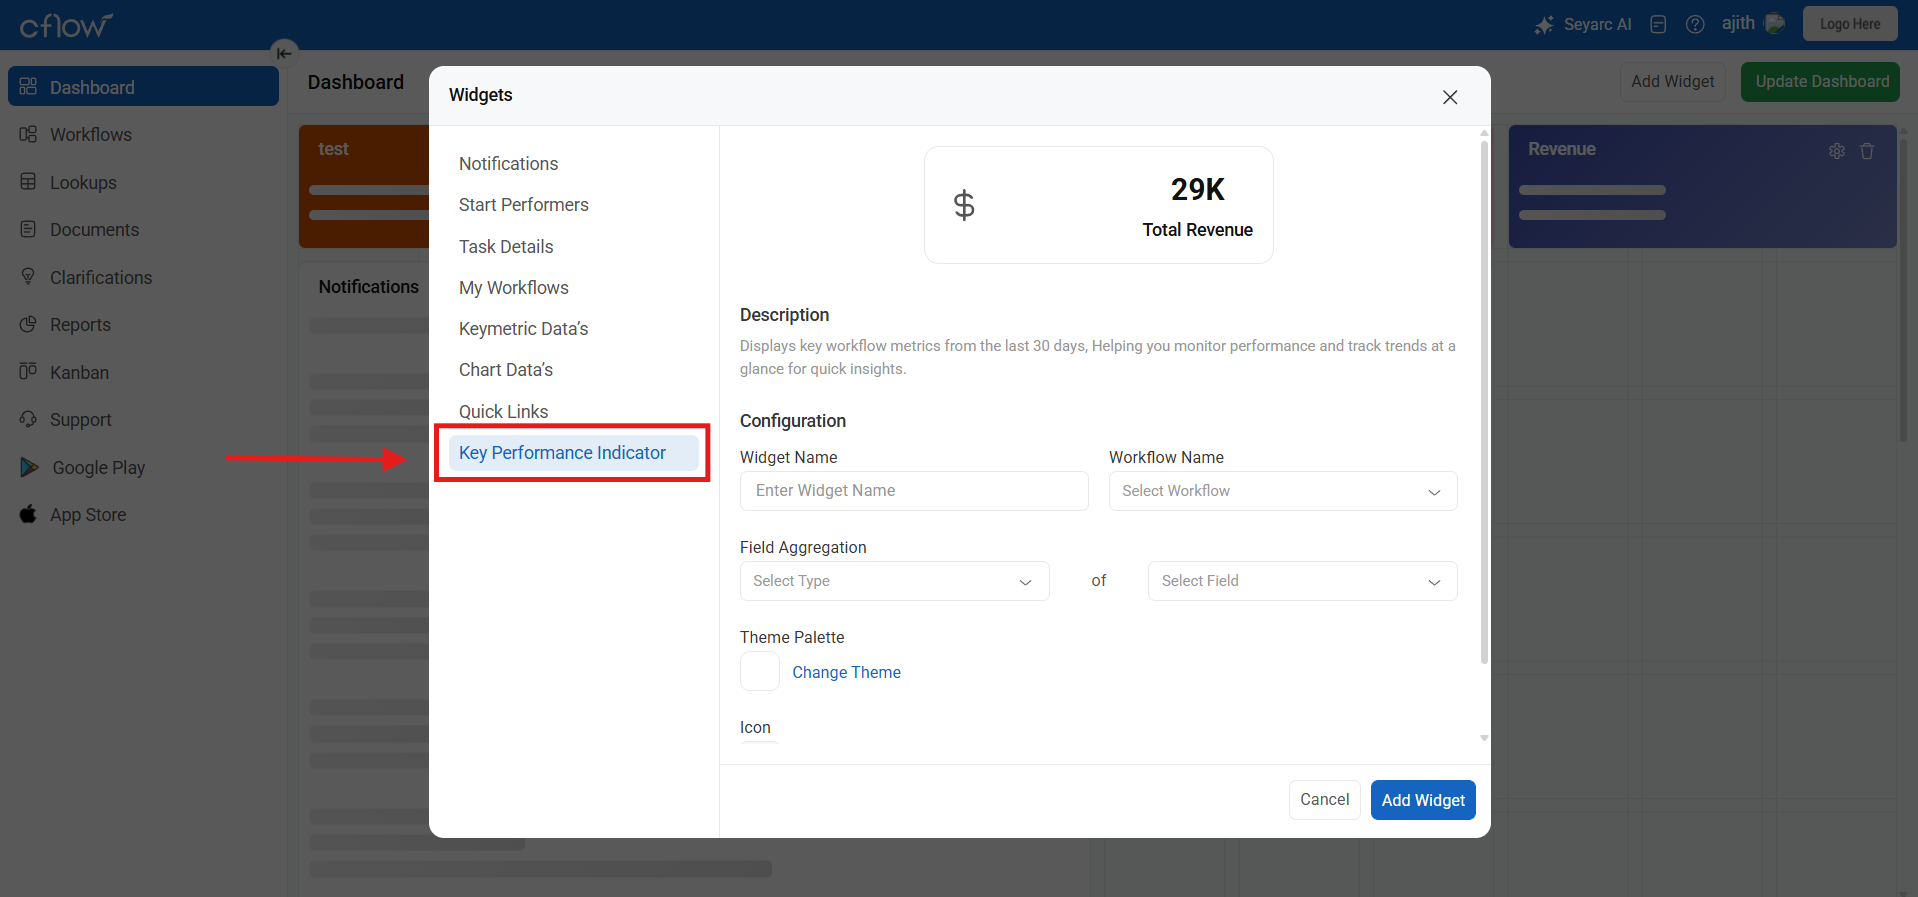Click the Seyarc AI sparkle icon
This screenshot has width=1918, height=897.
pos(1545,25)
